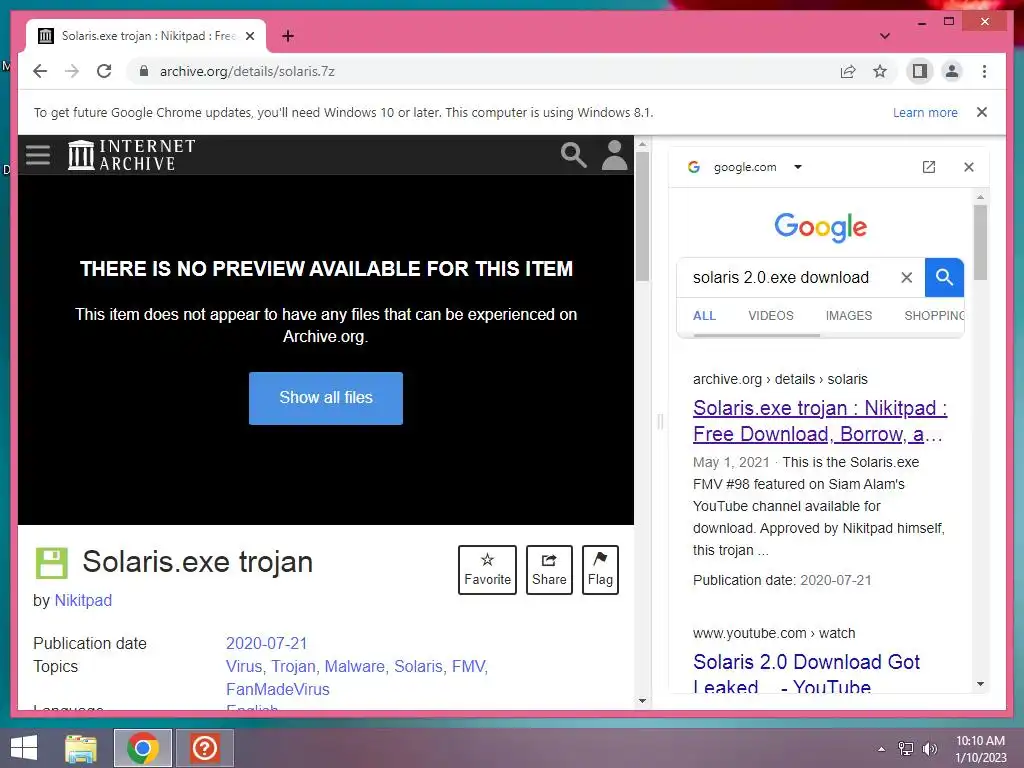
Task: Open the tab search chevron
Action: point(885,36)
